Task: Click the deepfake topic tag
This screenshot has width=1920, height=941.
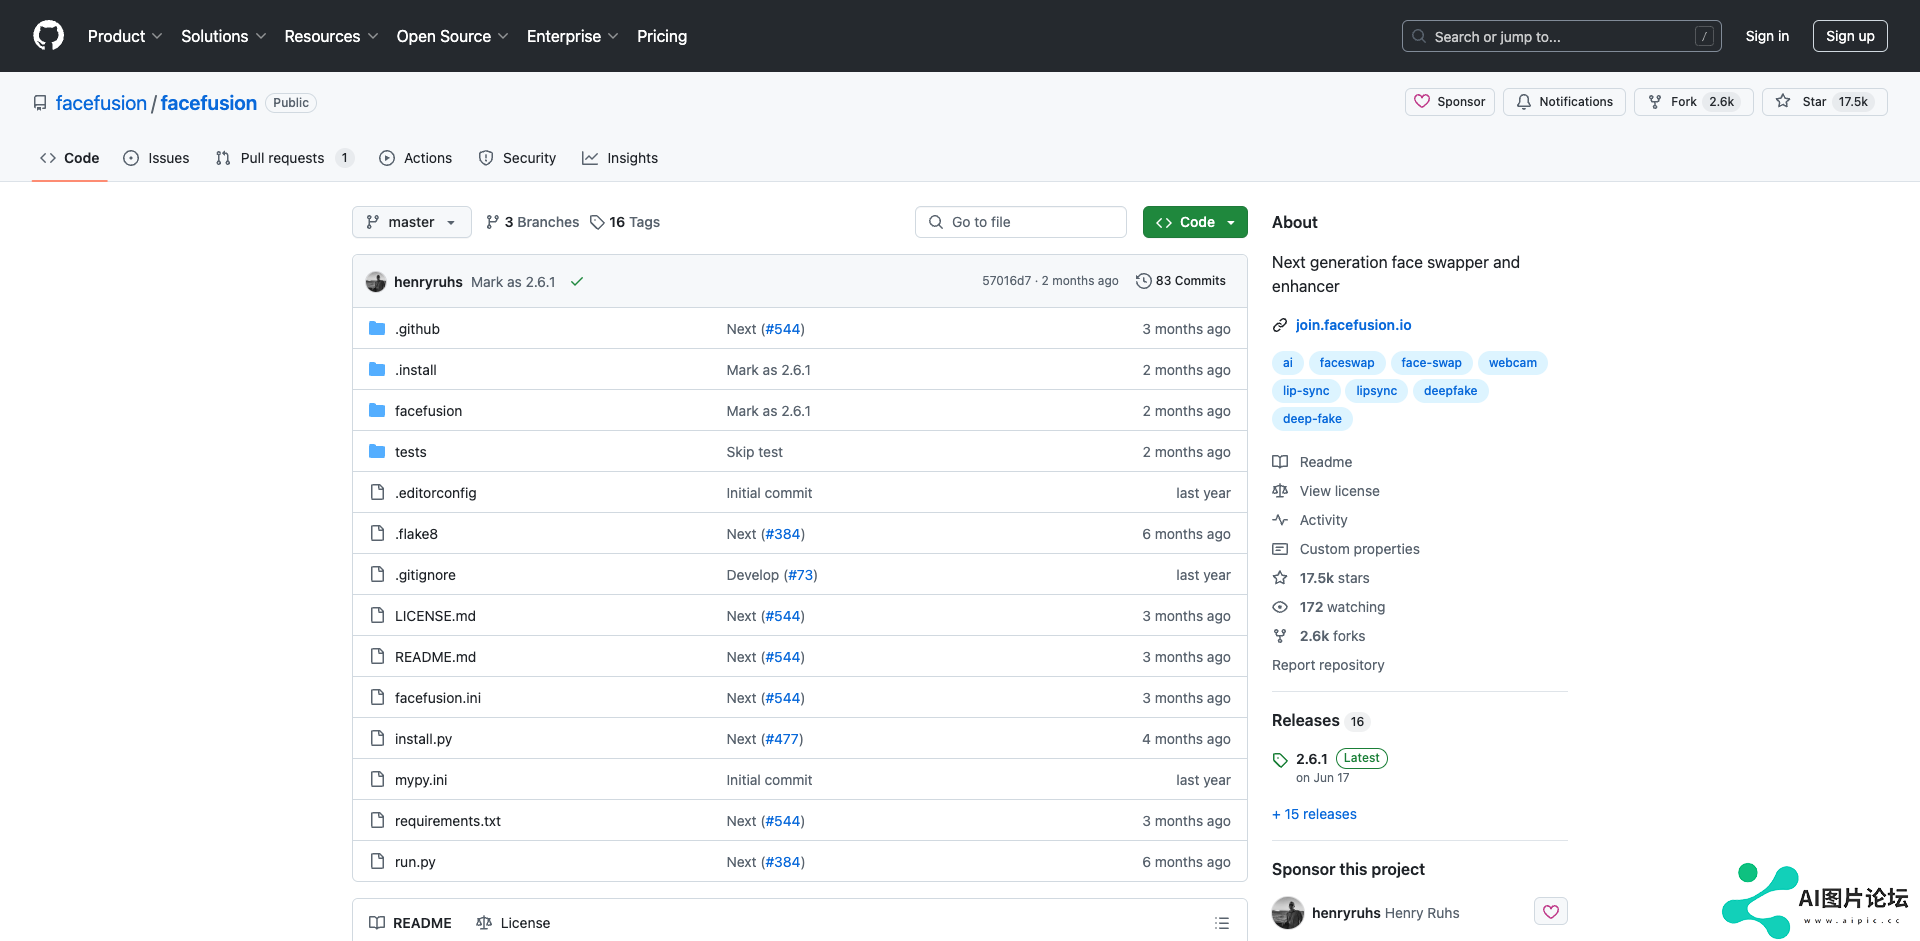Action: [x=1450, y=391]
